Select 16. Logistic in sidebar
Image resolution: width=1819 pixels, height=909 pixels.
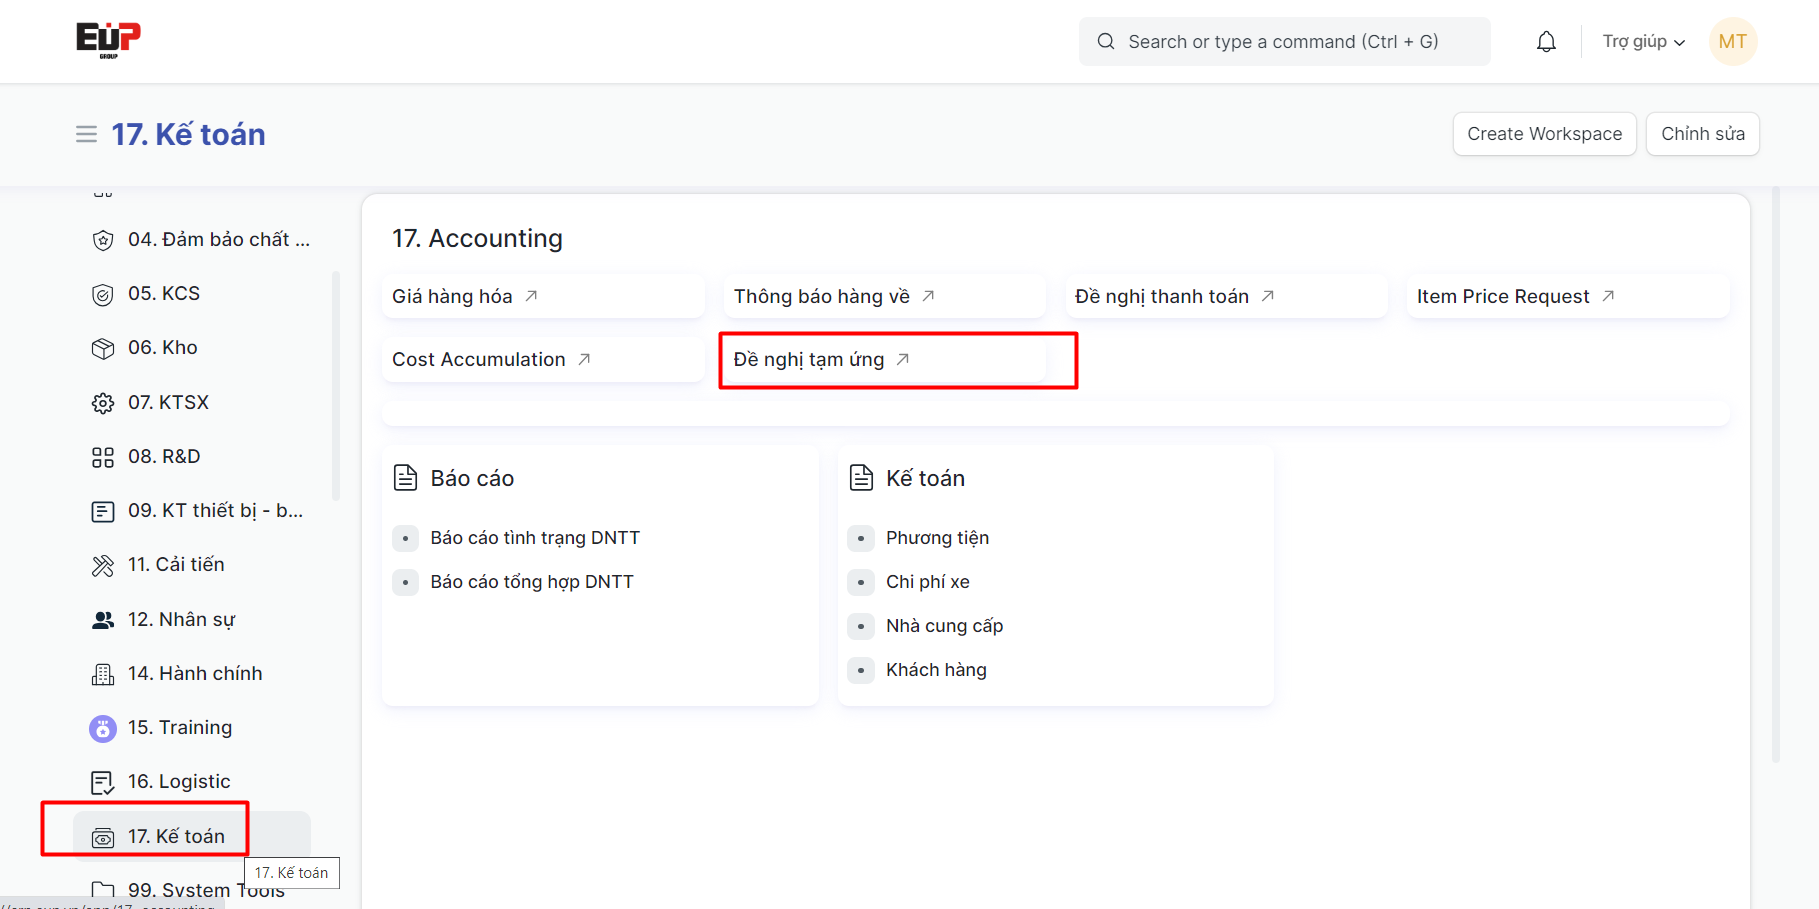click(x=179, y=782)
